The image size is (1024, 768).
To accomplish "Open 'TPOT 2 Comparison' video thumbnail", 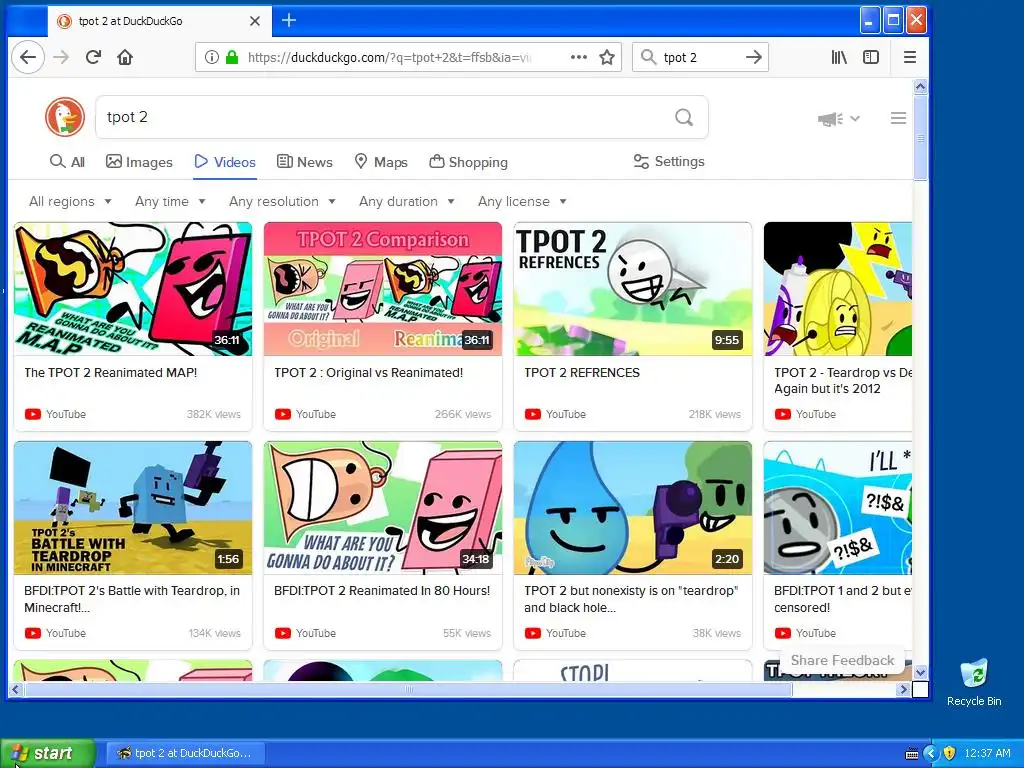I will [383, 289].
